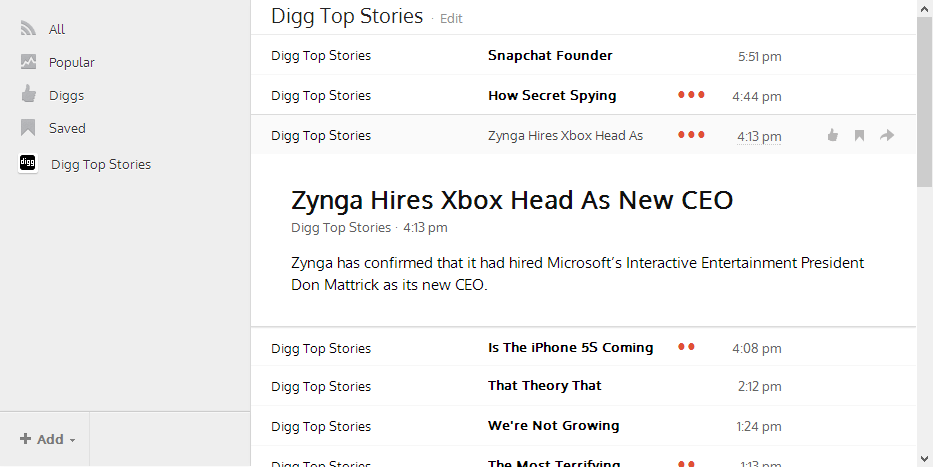Click the thumbs-up icon beside Diggs in sidebar
Screen dimensions: 933x467
pos(28,94)
